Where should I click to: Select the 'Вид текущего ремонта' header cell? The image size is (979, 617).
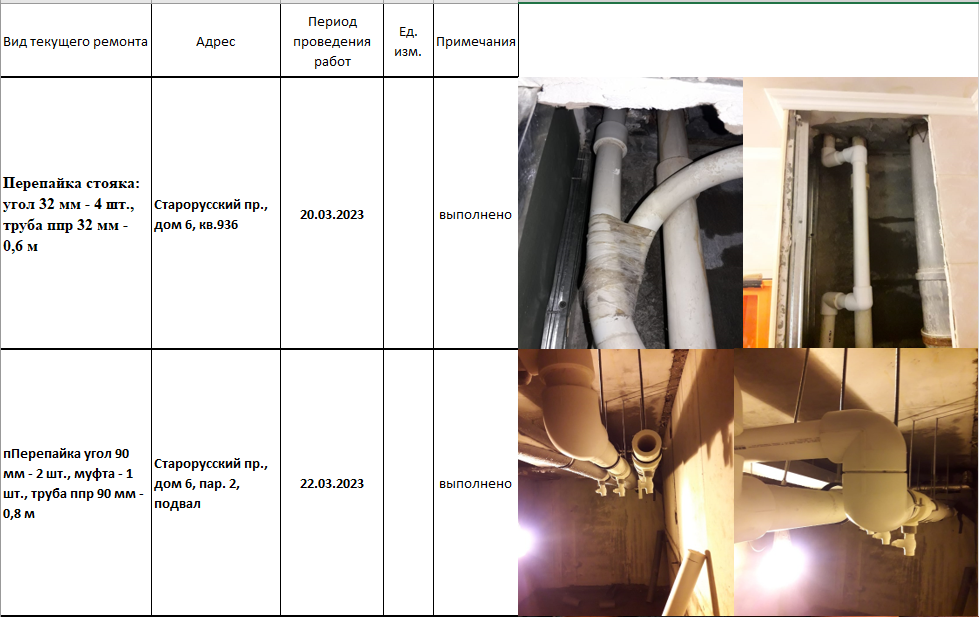[x=75, y=42]
